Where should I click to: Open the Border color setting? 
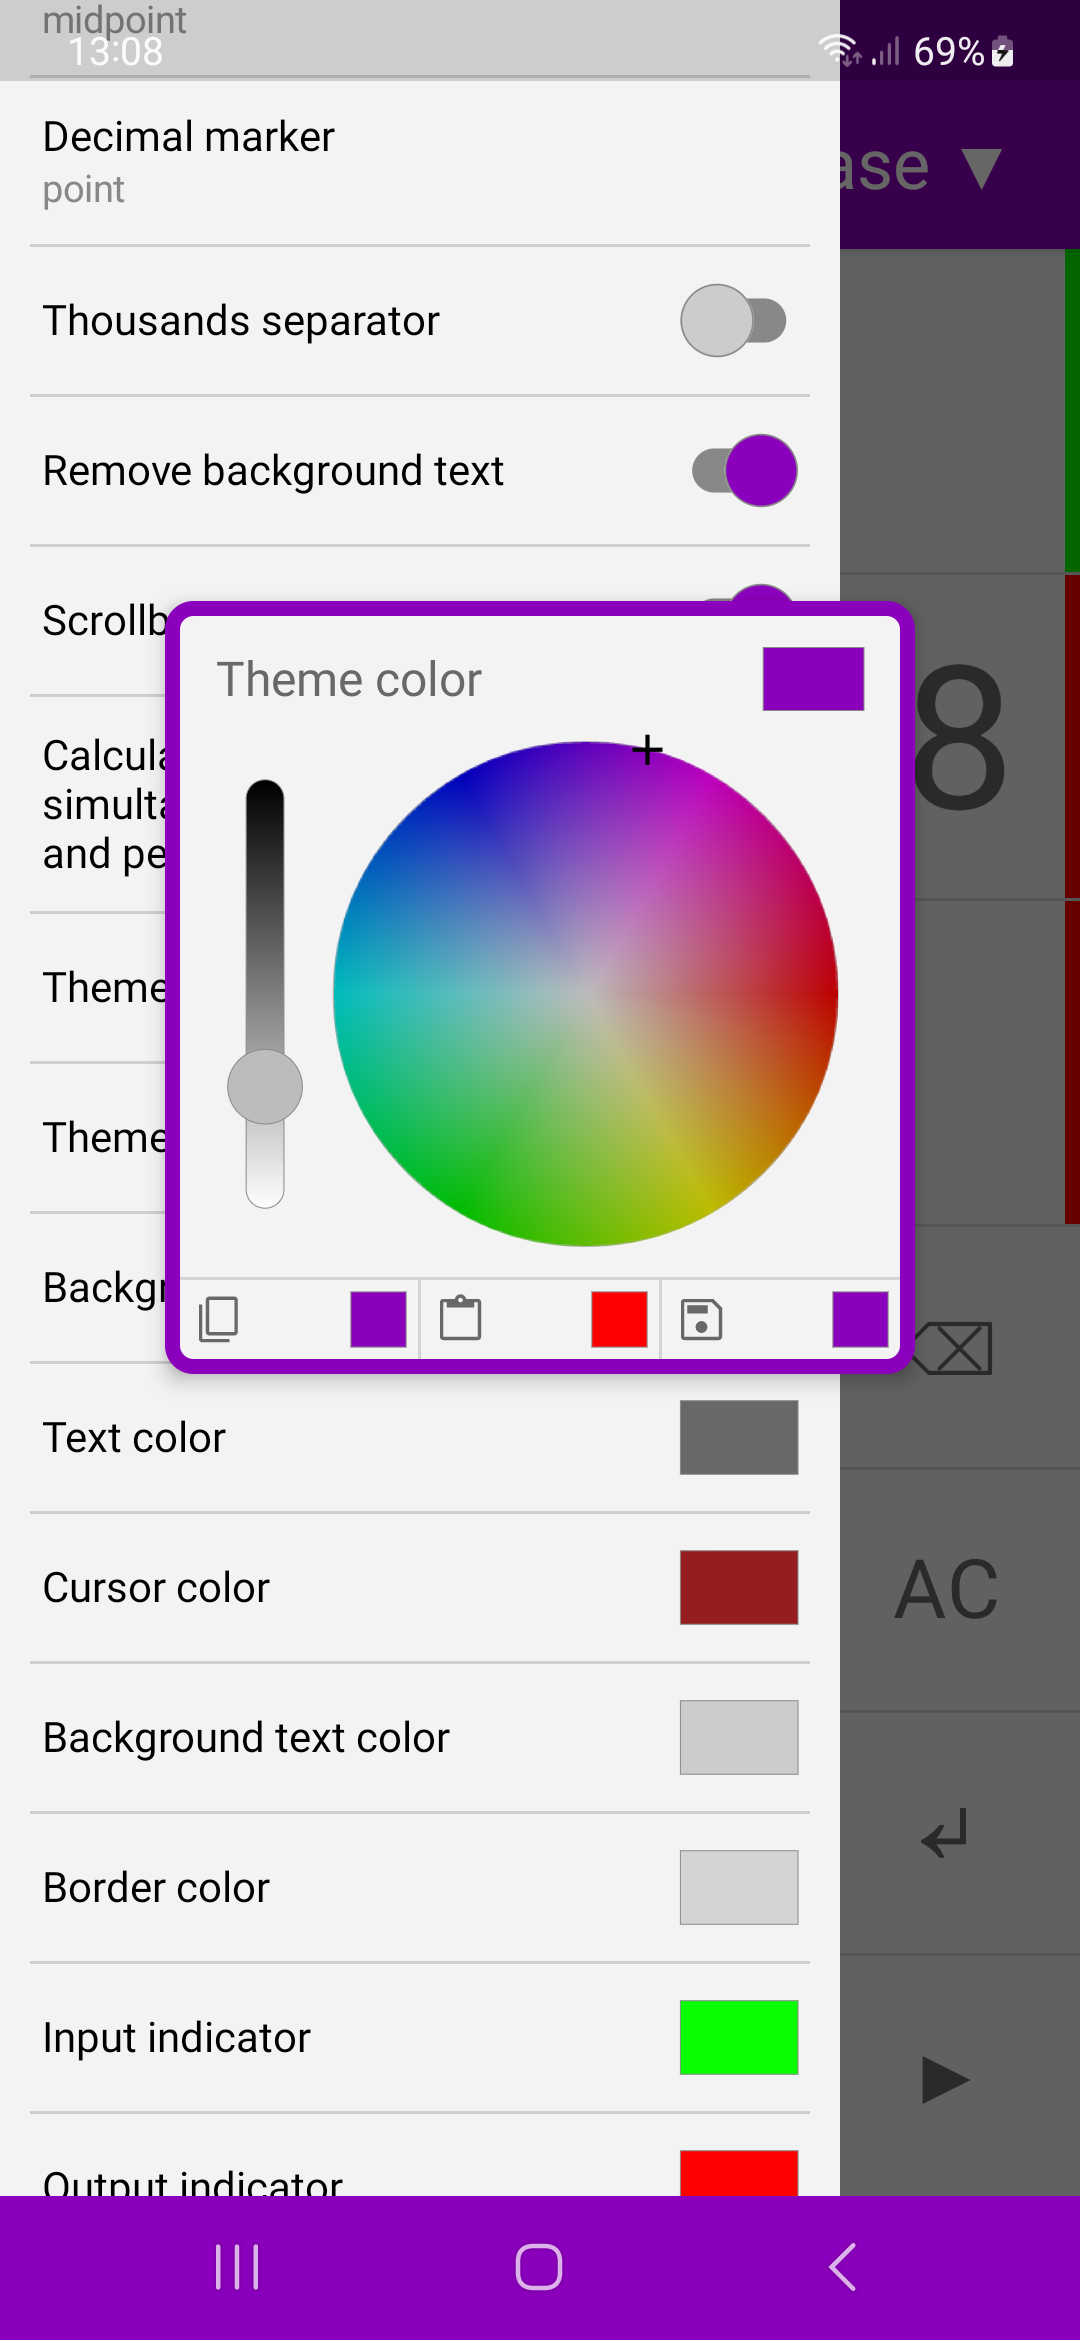pyautogui.click(x=420, y=1888)
